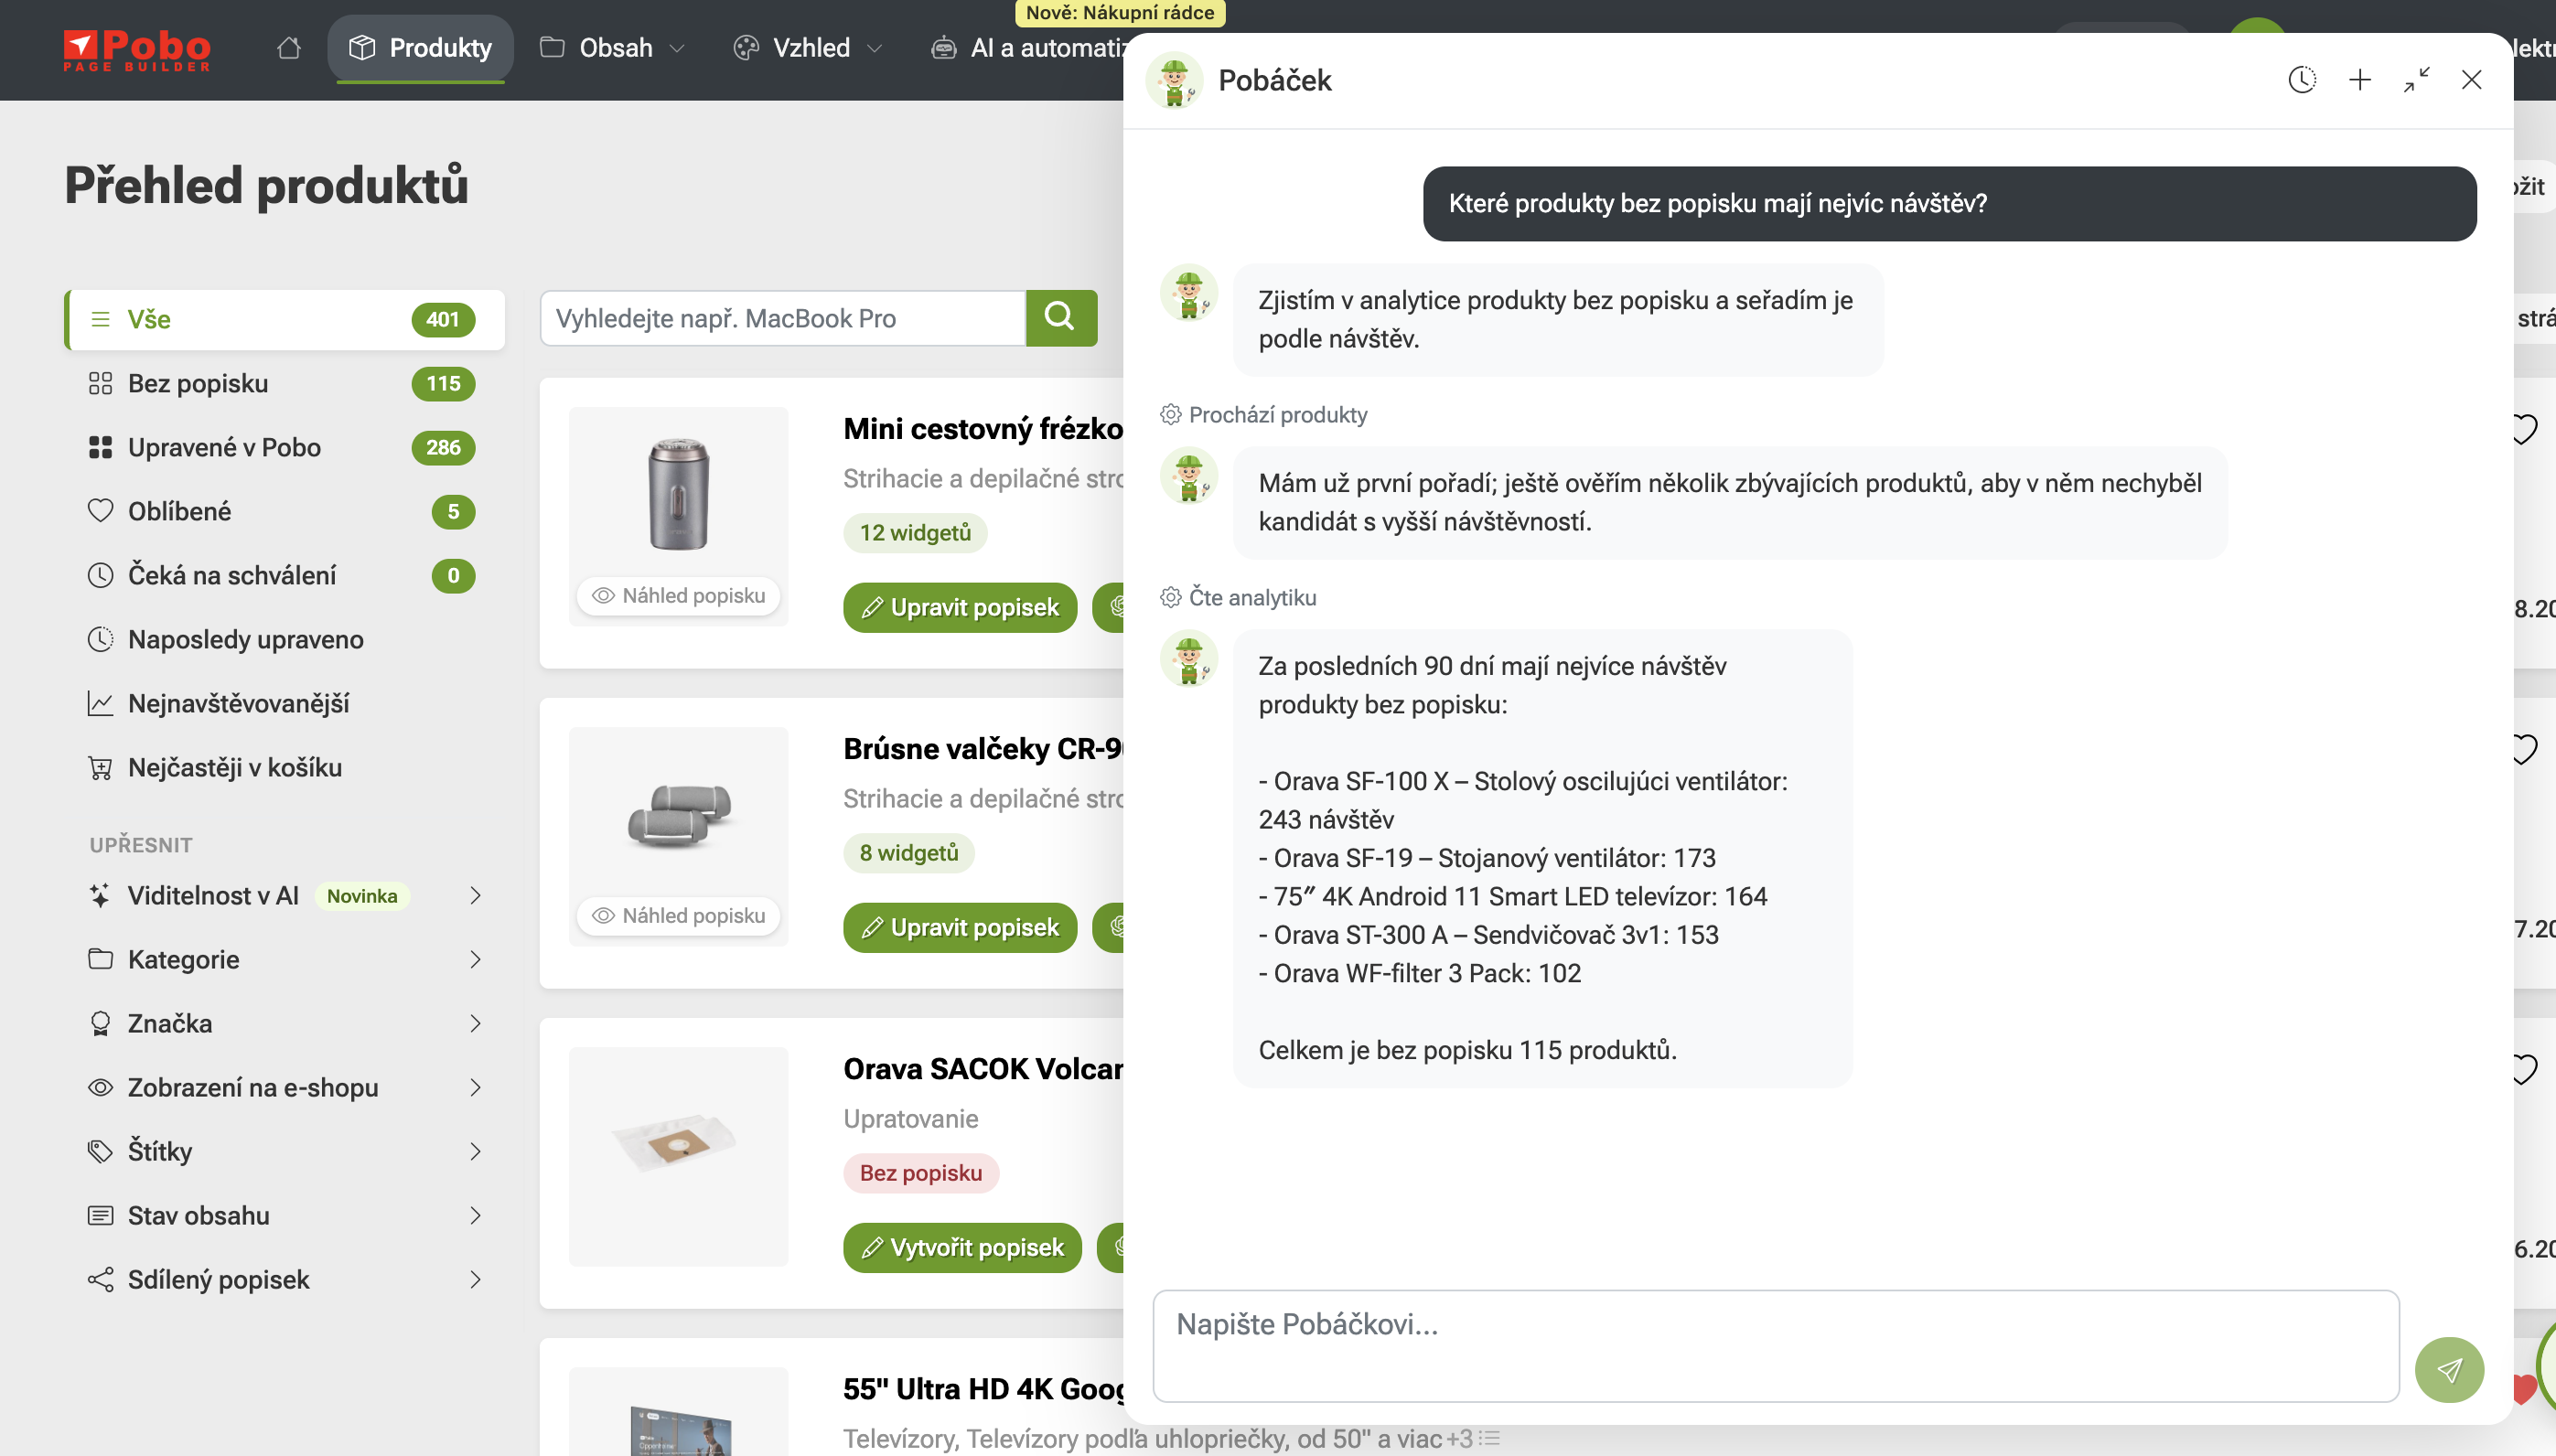
Task: Expand the Štítky filter
Action: 284,1152
